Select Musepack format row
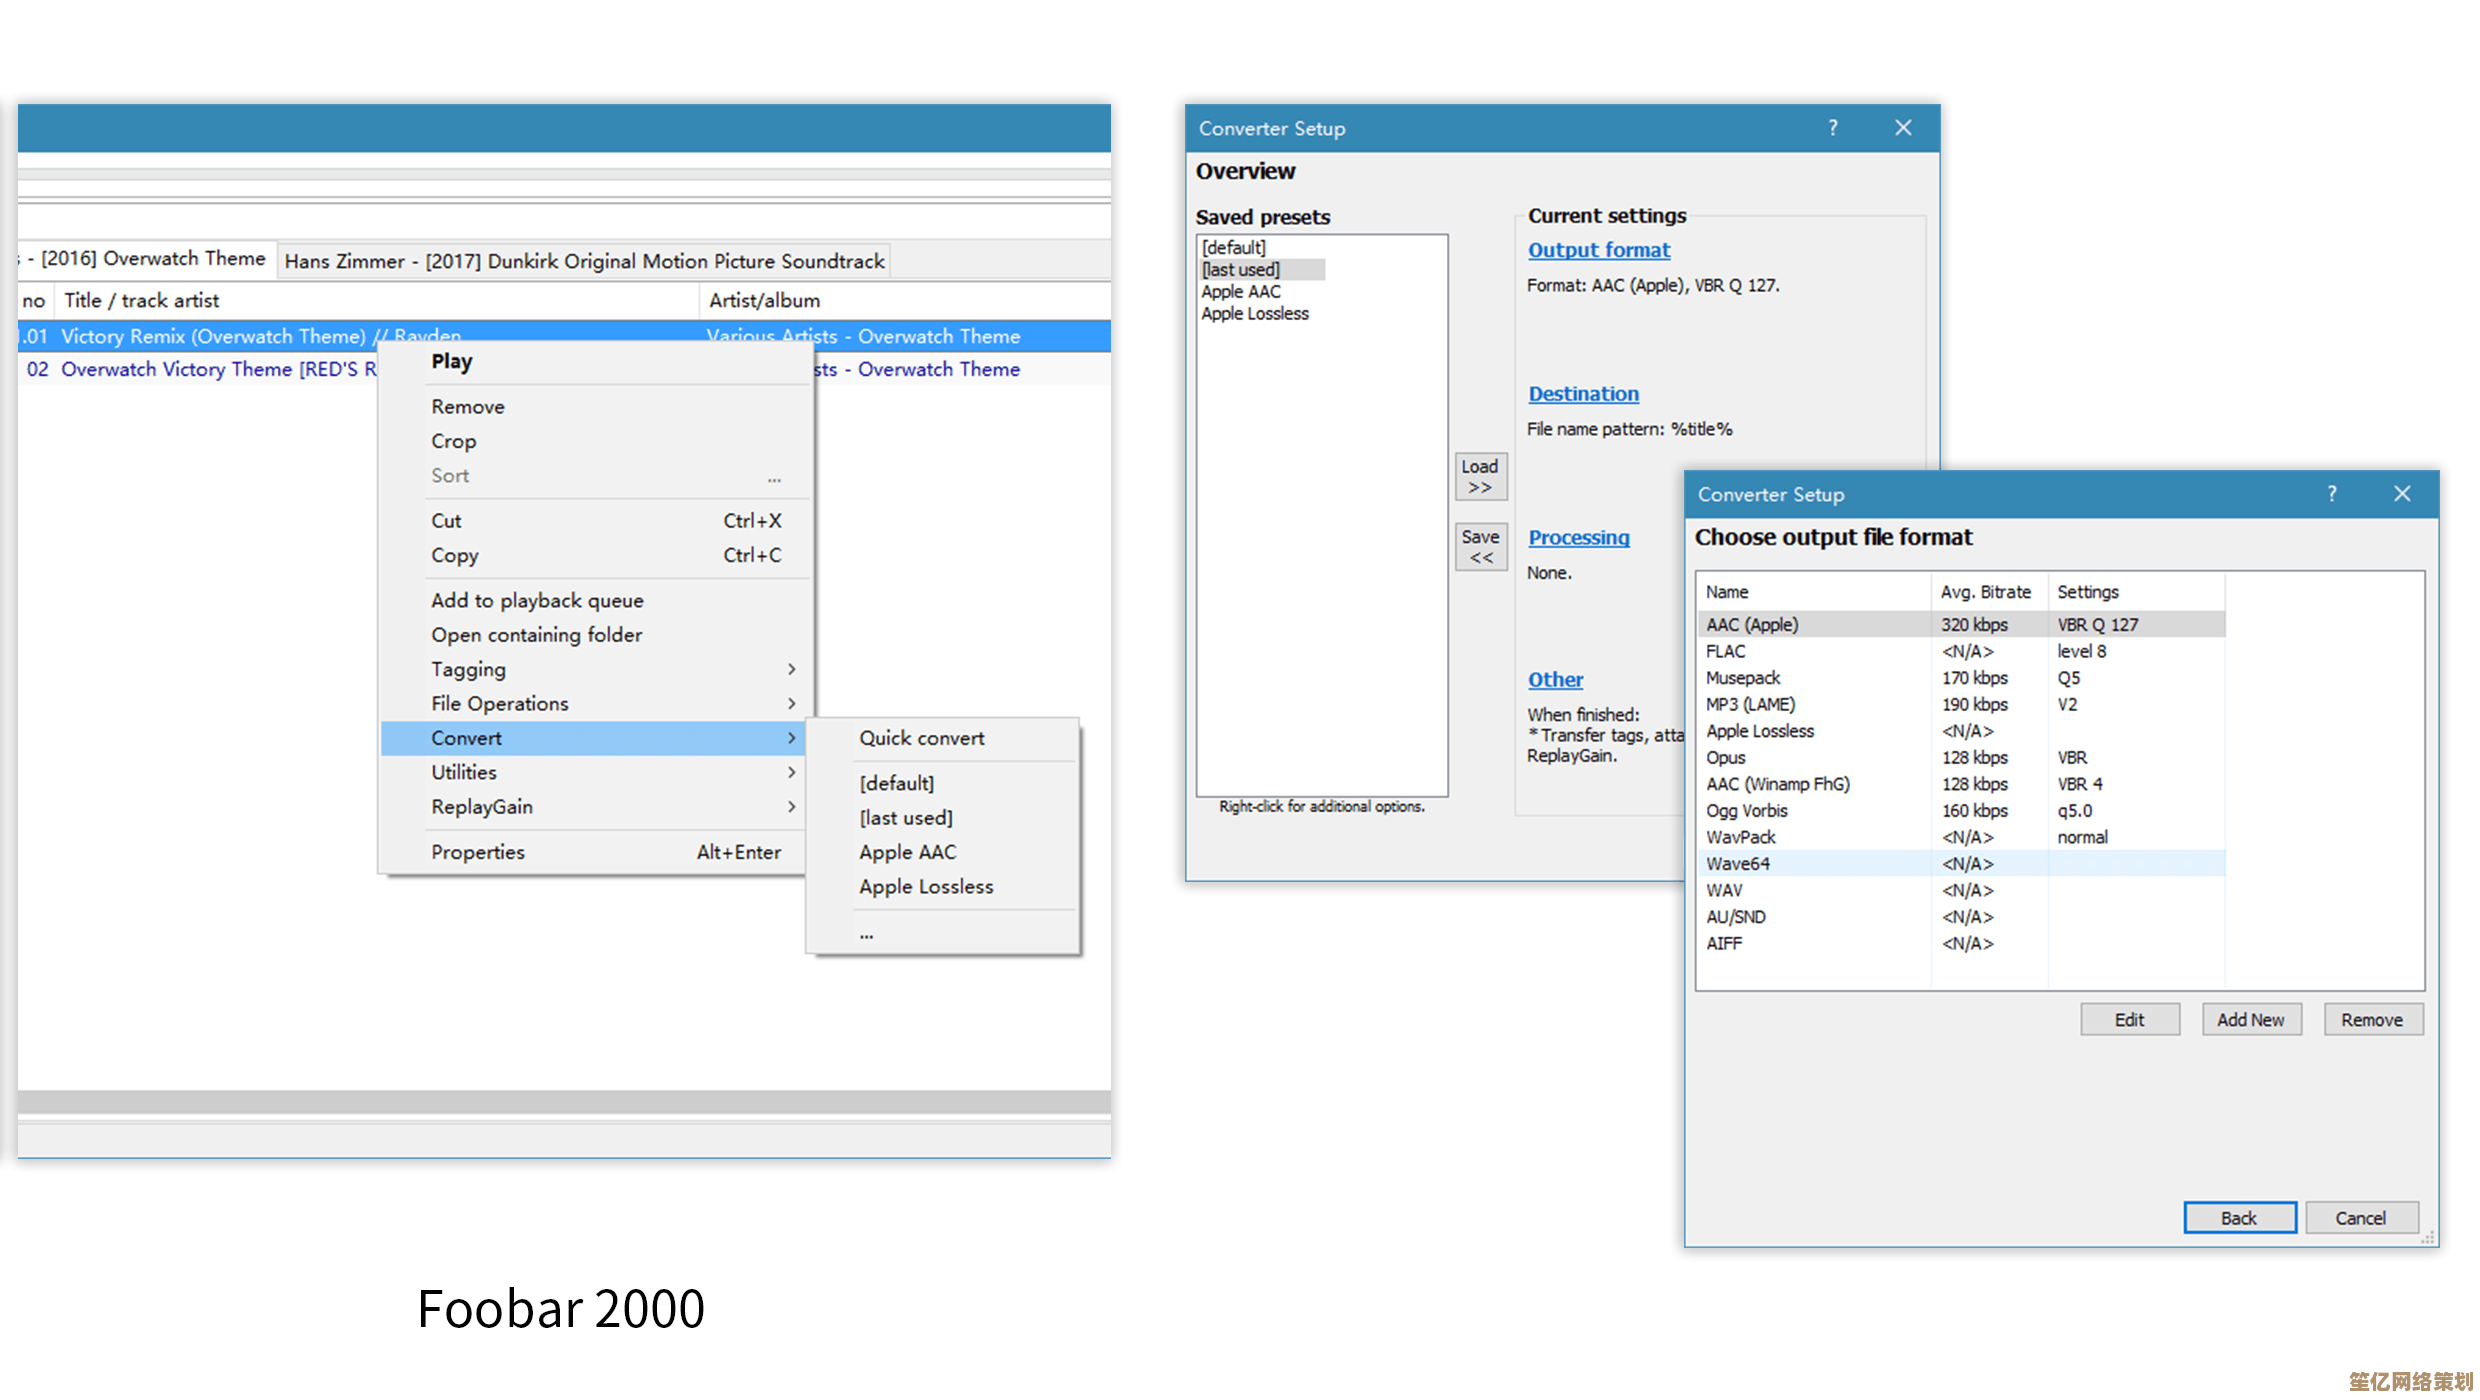Image resolution: width=2480 pixels, height=1400 pixels. (1961, 678)
